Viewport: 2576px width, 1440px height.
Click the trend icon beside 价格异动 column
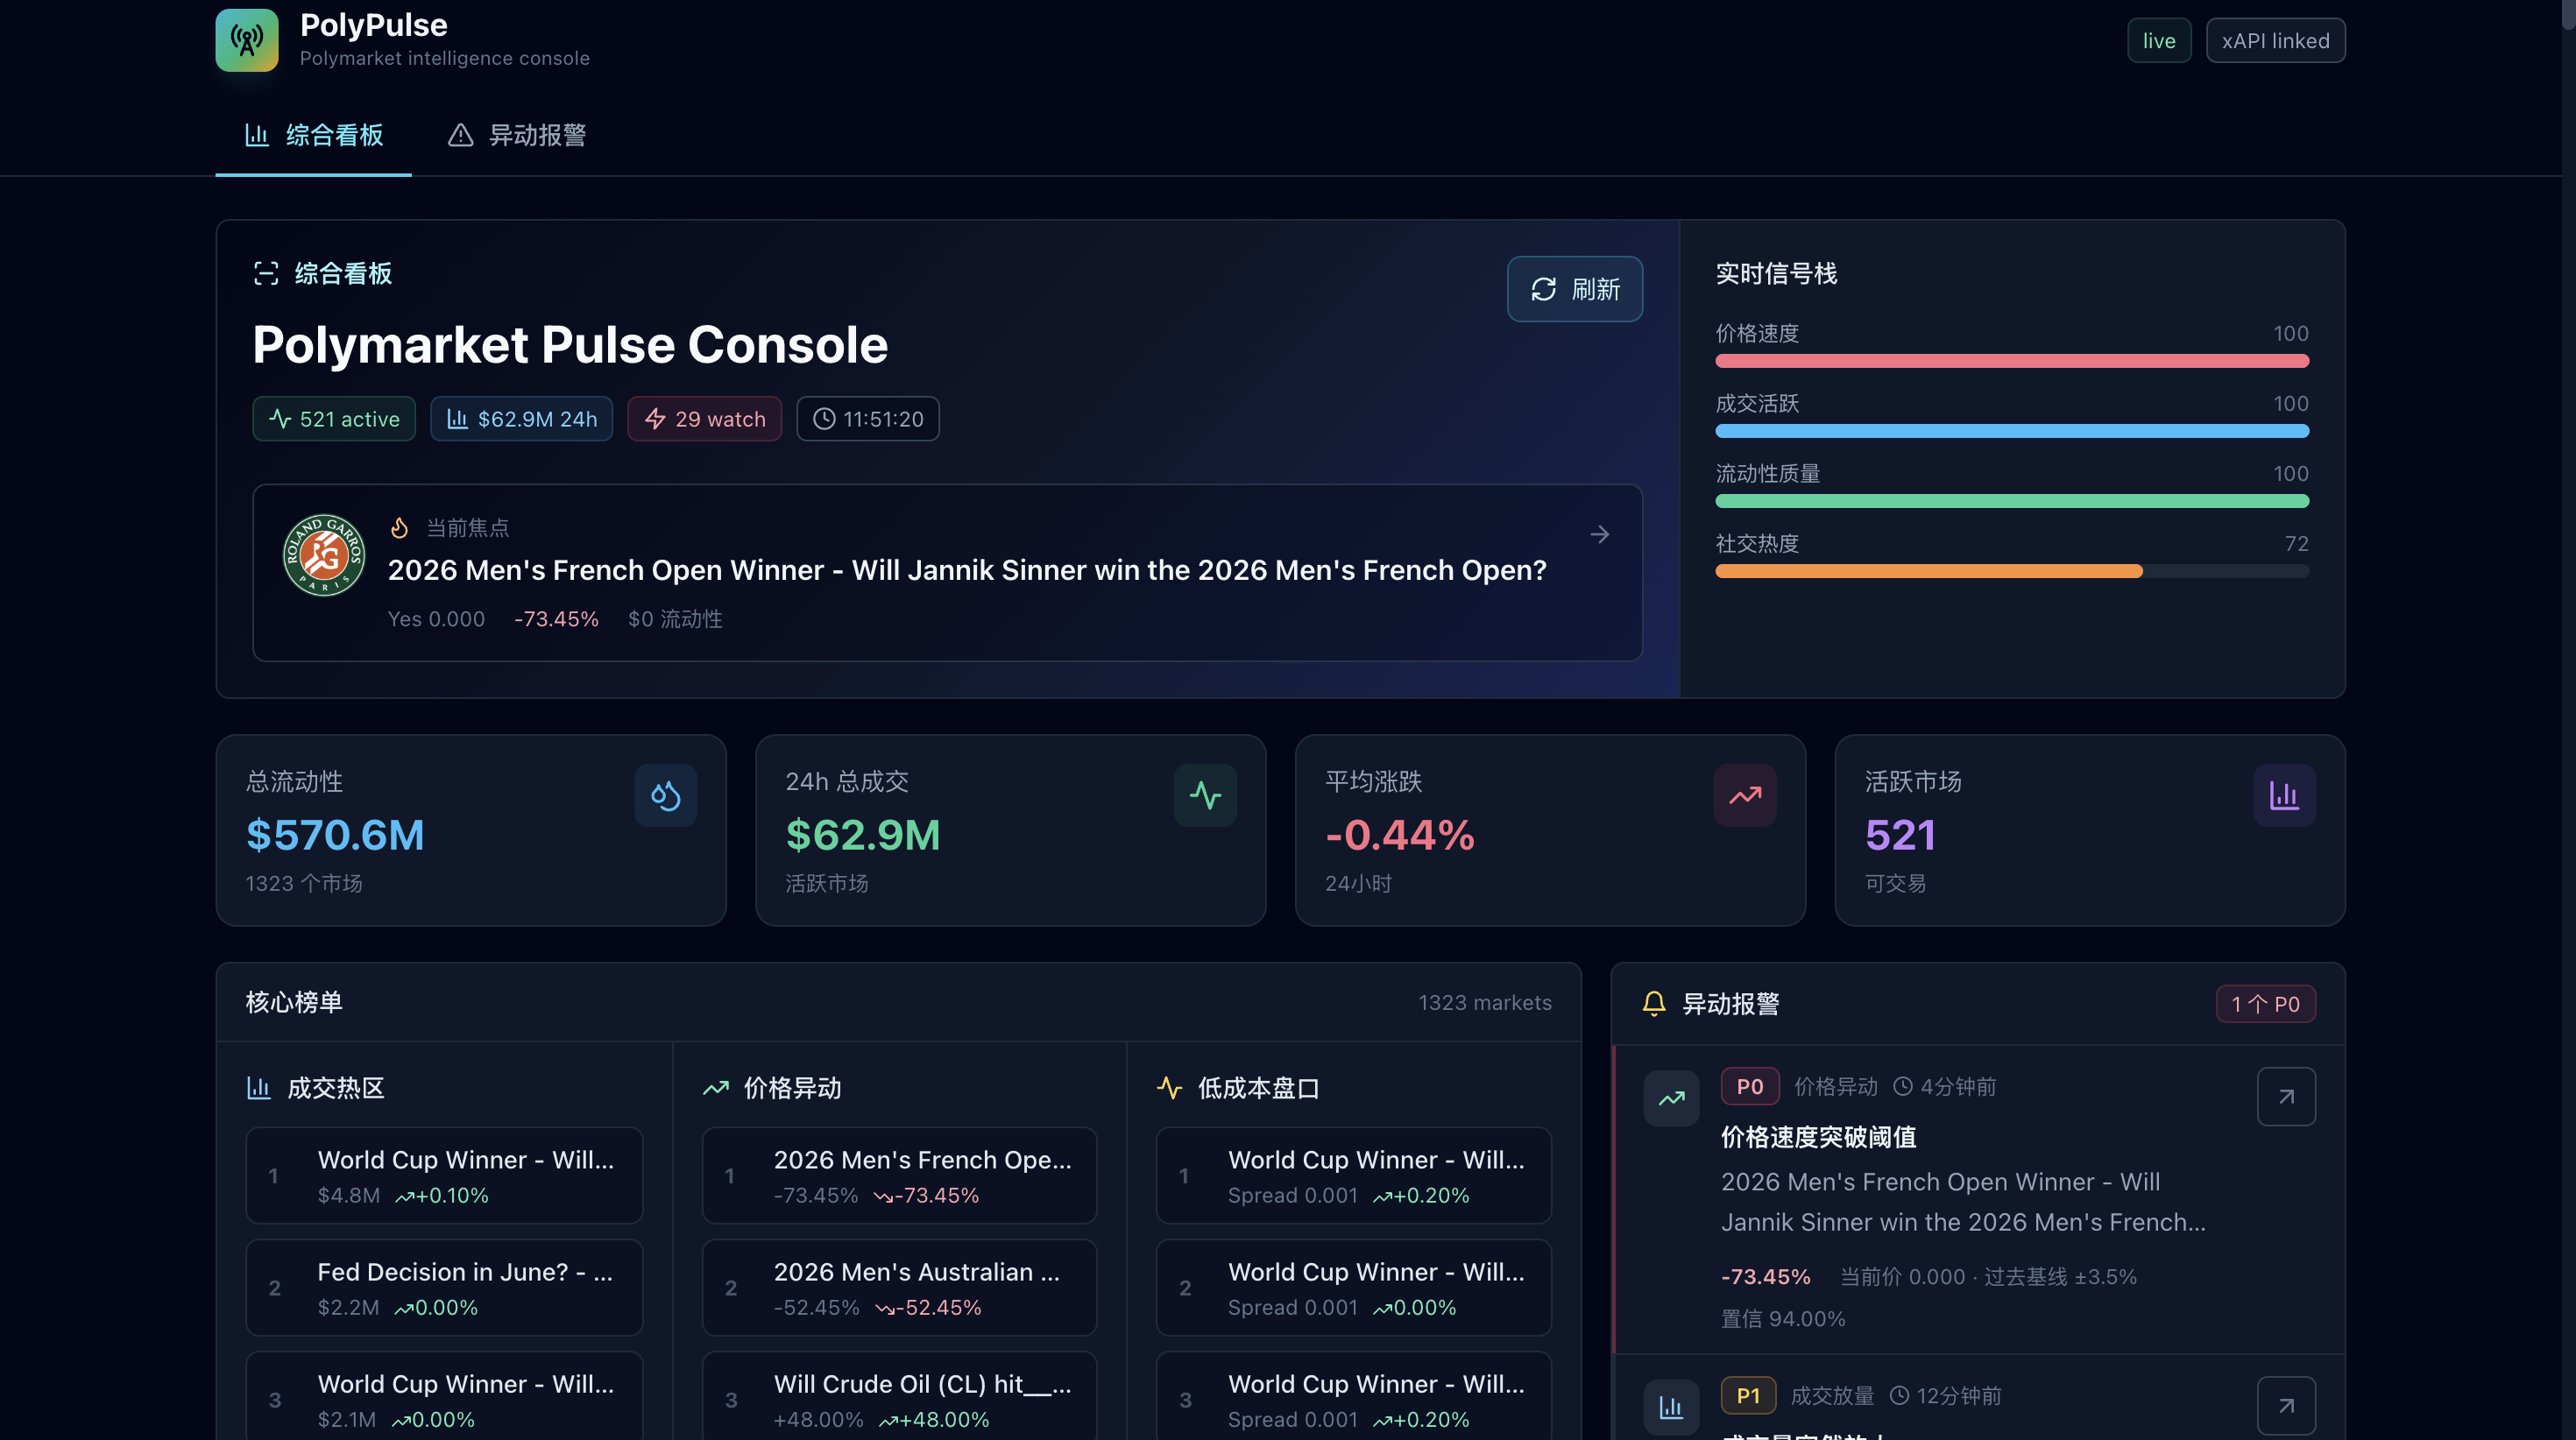(716, 1088)
